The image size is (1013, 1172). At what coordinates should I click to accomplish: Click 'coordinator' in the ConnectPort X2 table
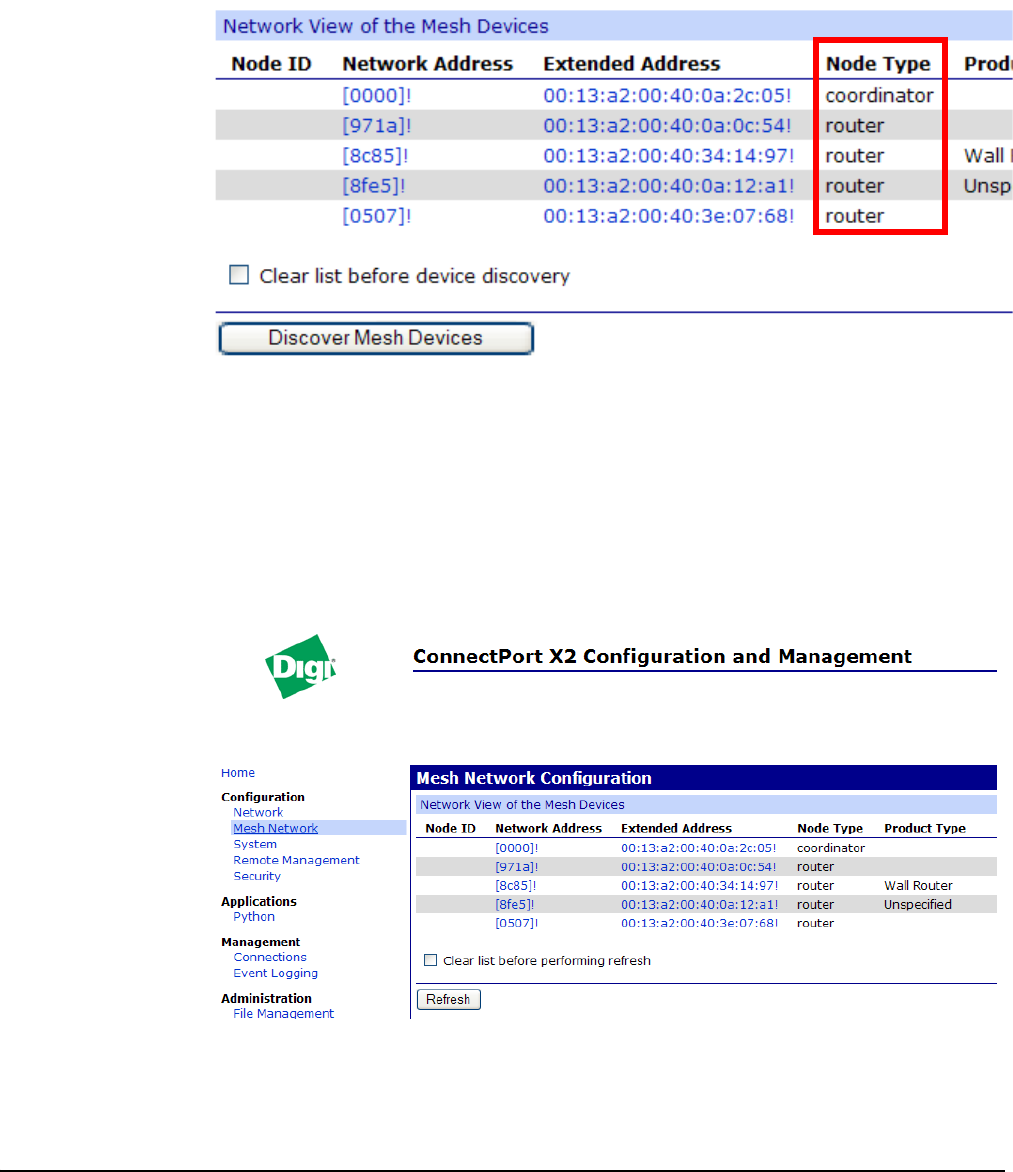[831, 848]
